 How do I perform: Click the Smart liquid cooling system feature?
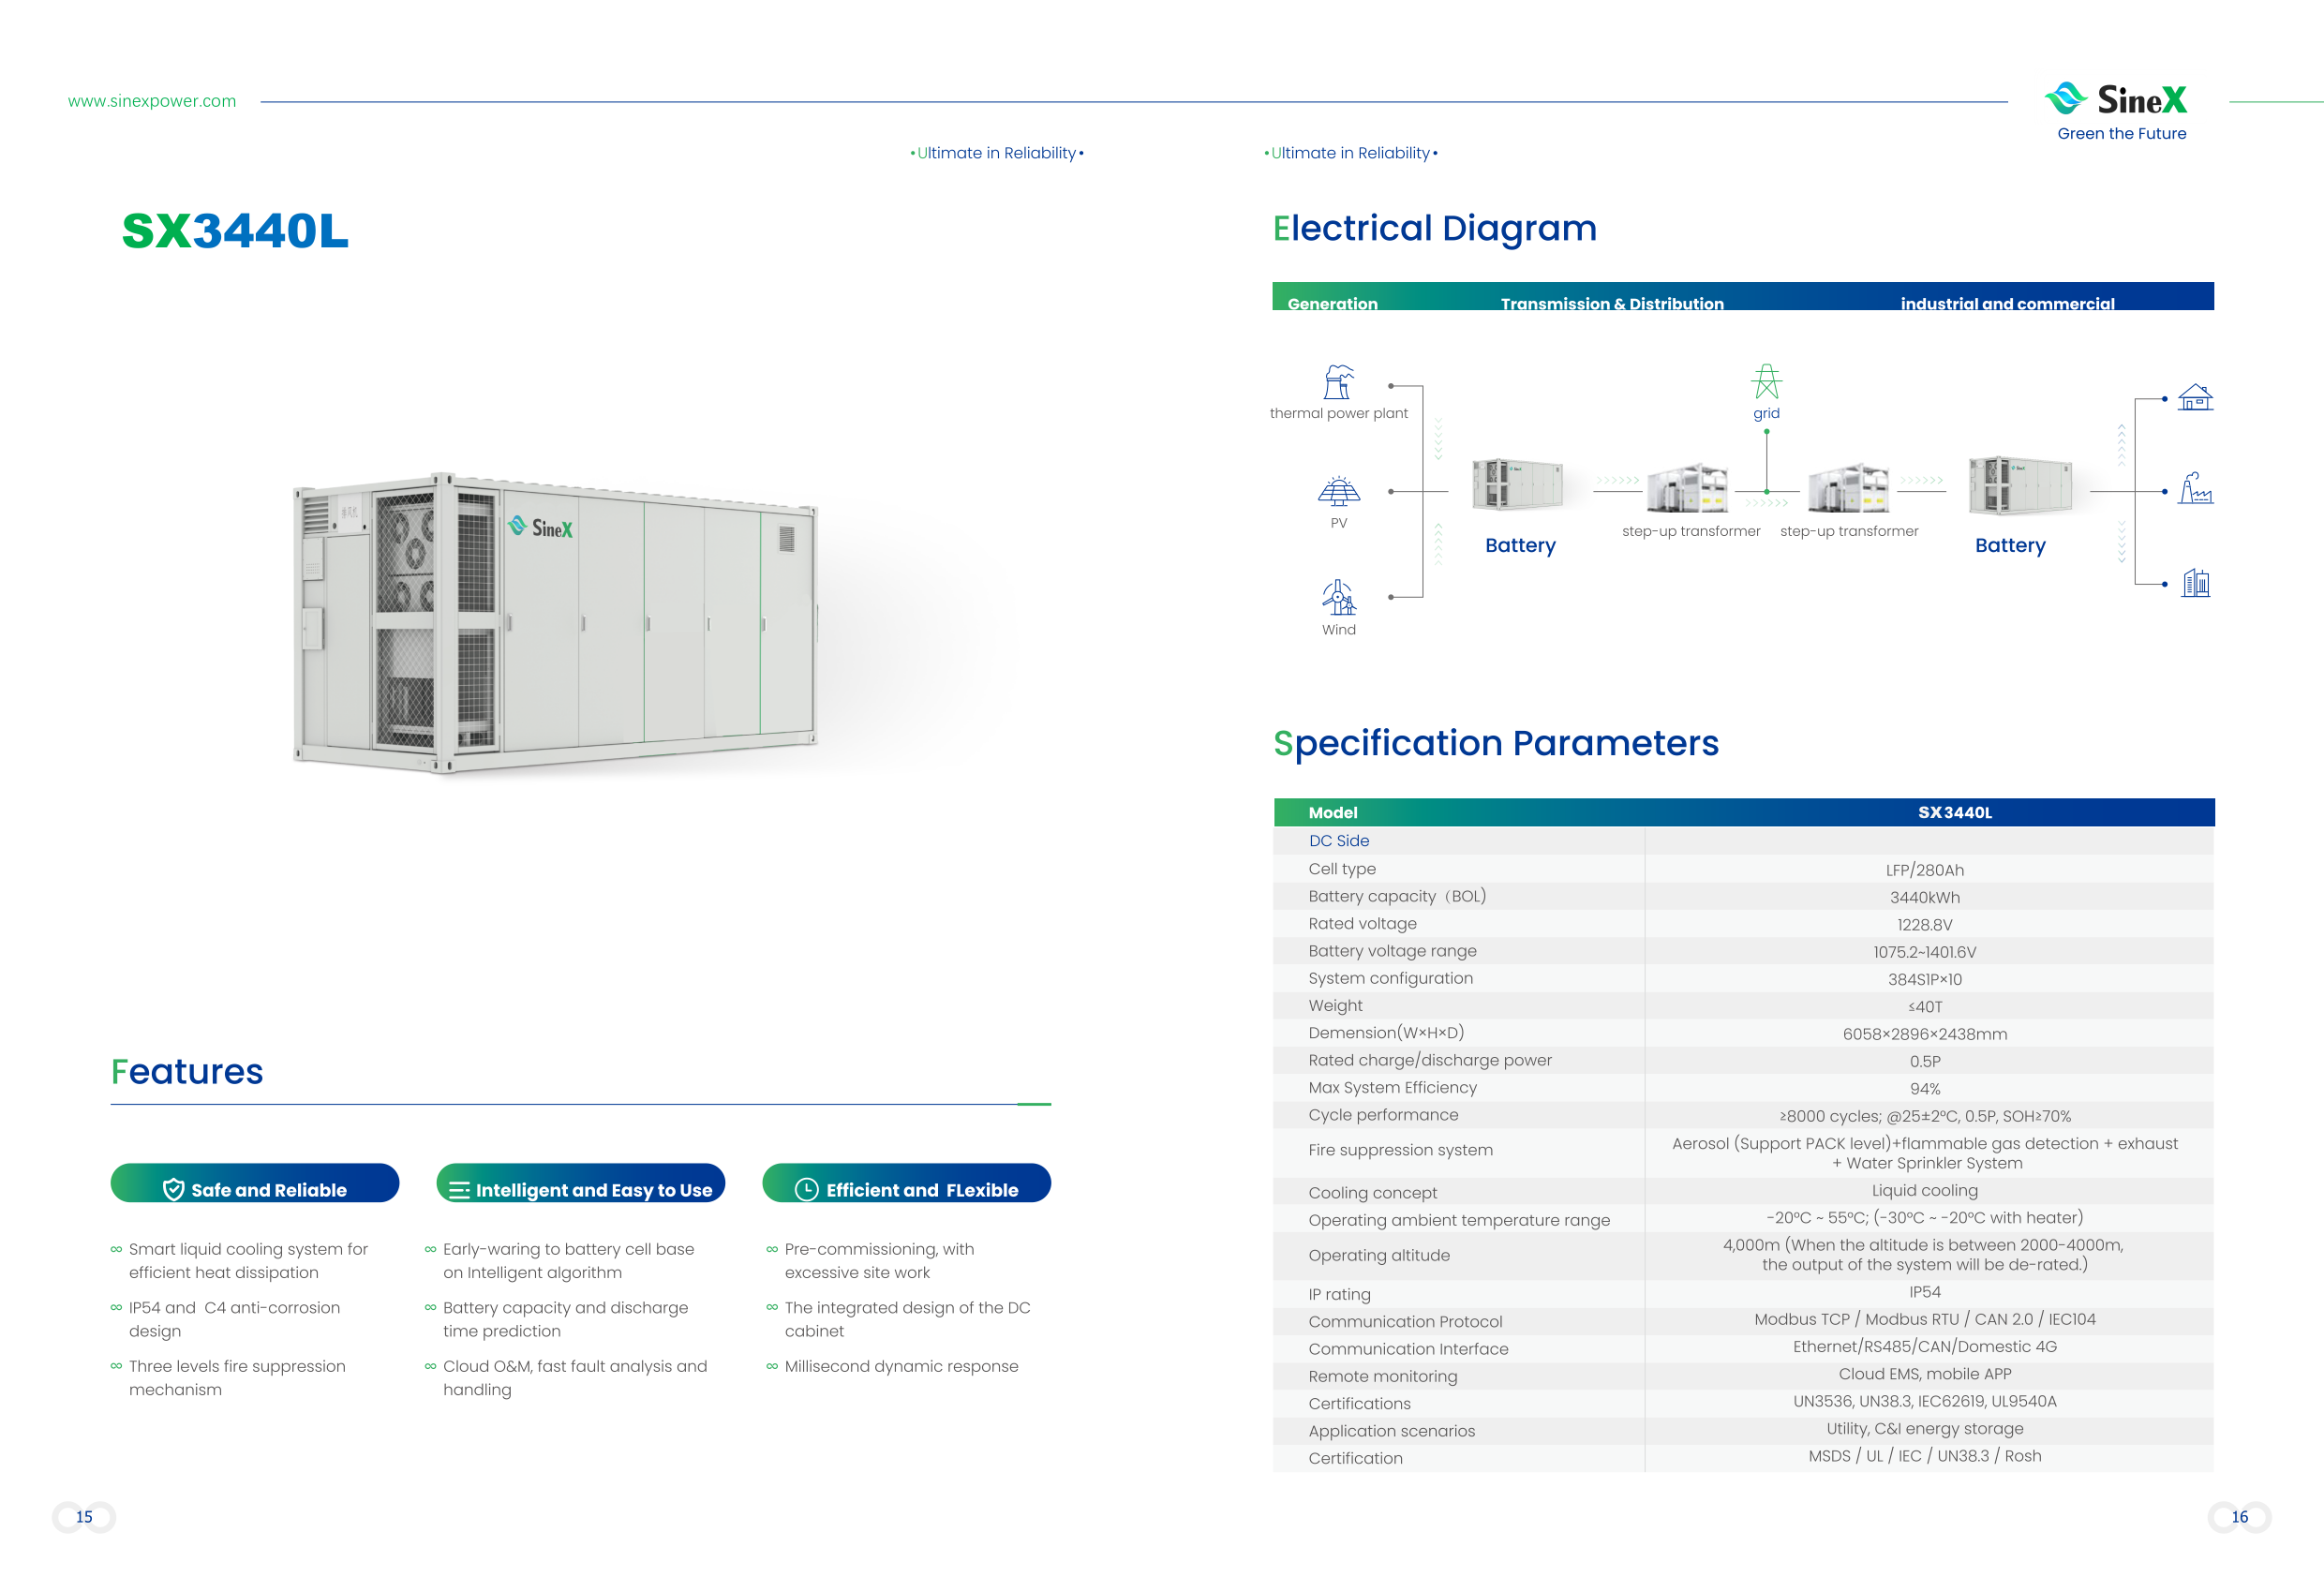tap(248, 1261)
